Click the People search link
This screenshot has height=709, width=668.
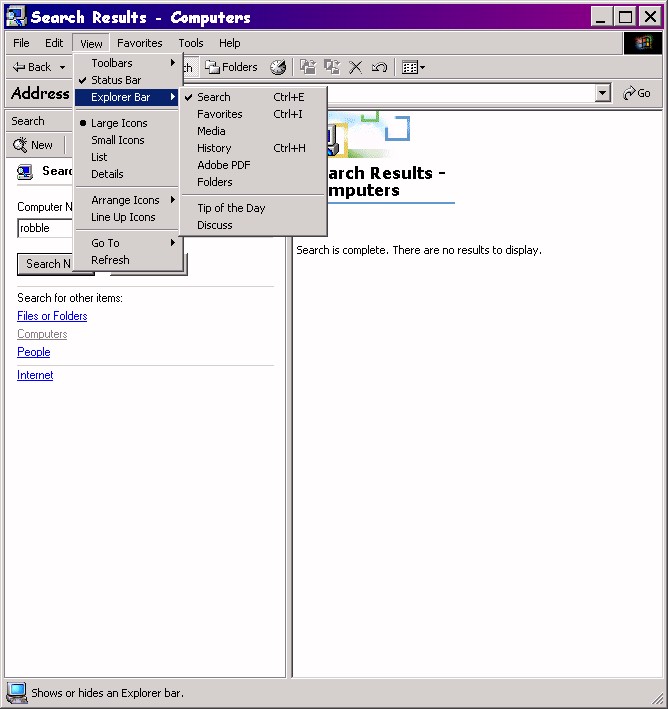coord(33,352)
